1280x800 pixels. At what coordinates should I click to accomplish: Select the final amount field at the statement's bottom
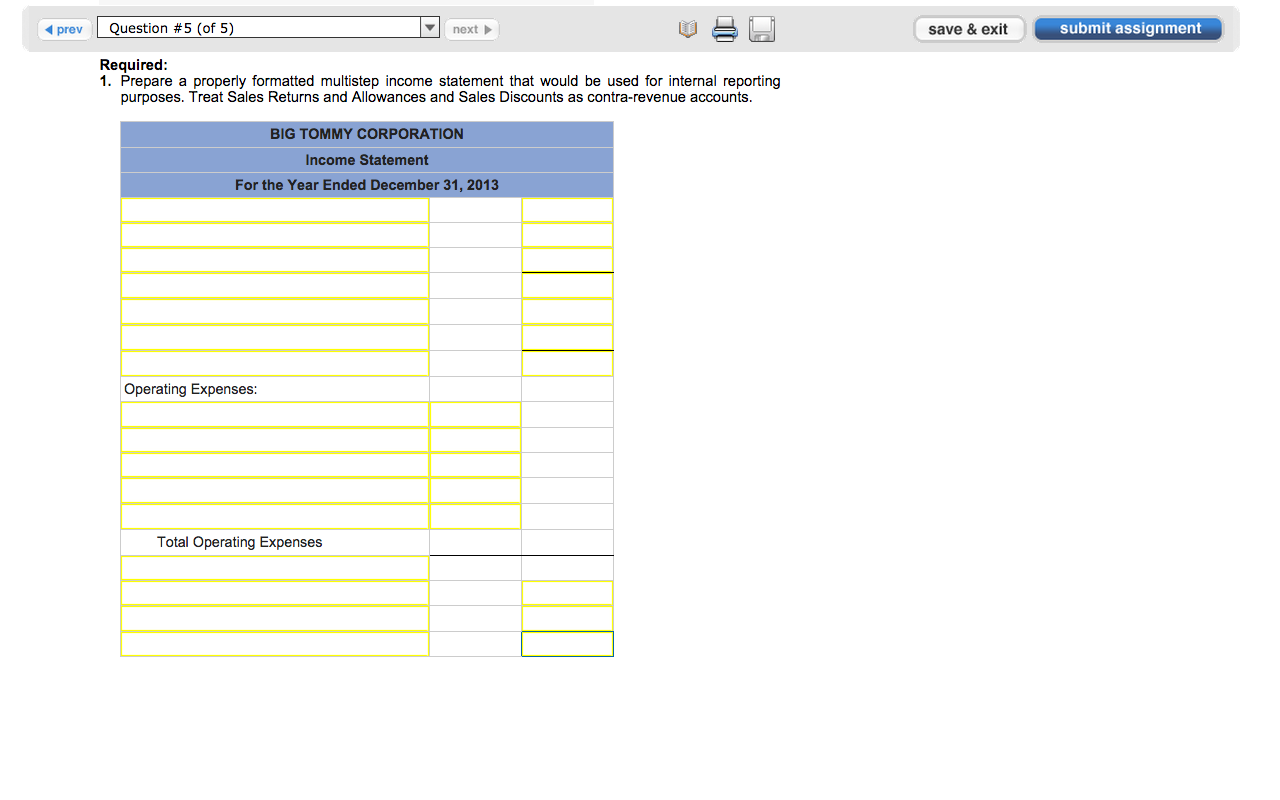[567, 644]
